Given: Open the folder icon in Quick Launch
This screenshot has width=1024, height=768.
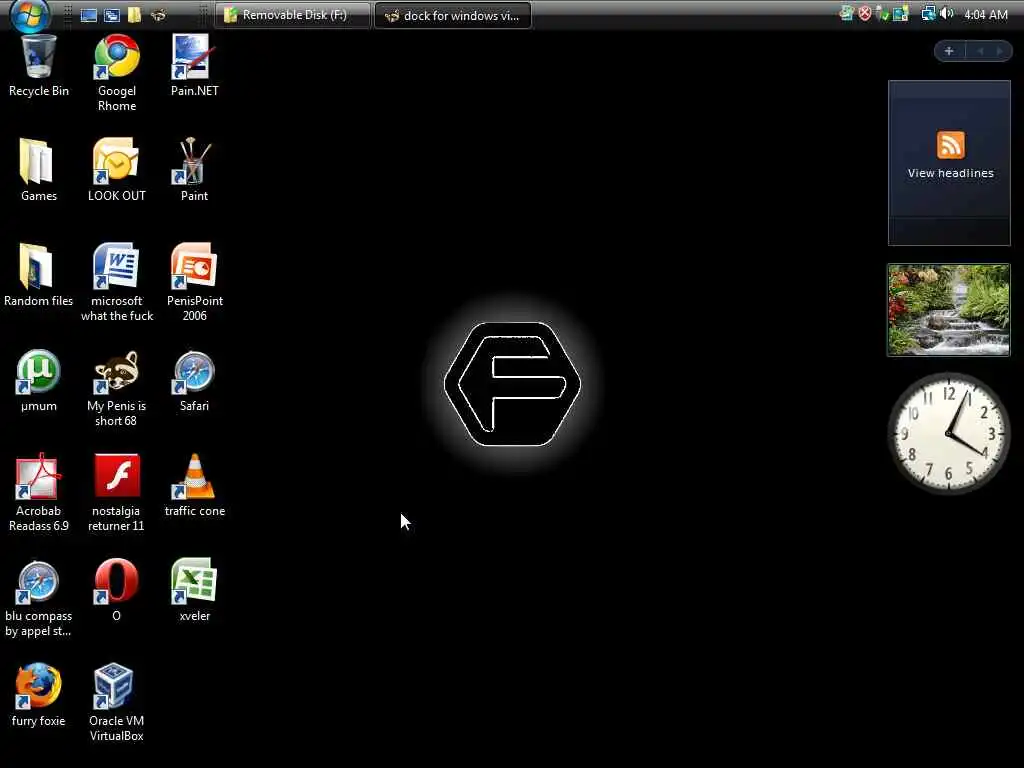Looking at the screenshot, I should (x=135, y=15).
